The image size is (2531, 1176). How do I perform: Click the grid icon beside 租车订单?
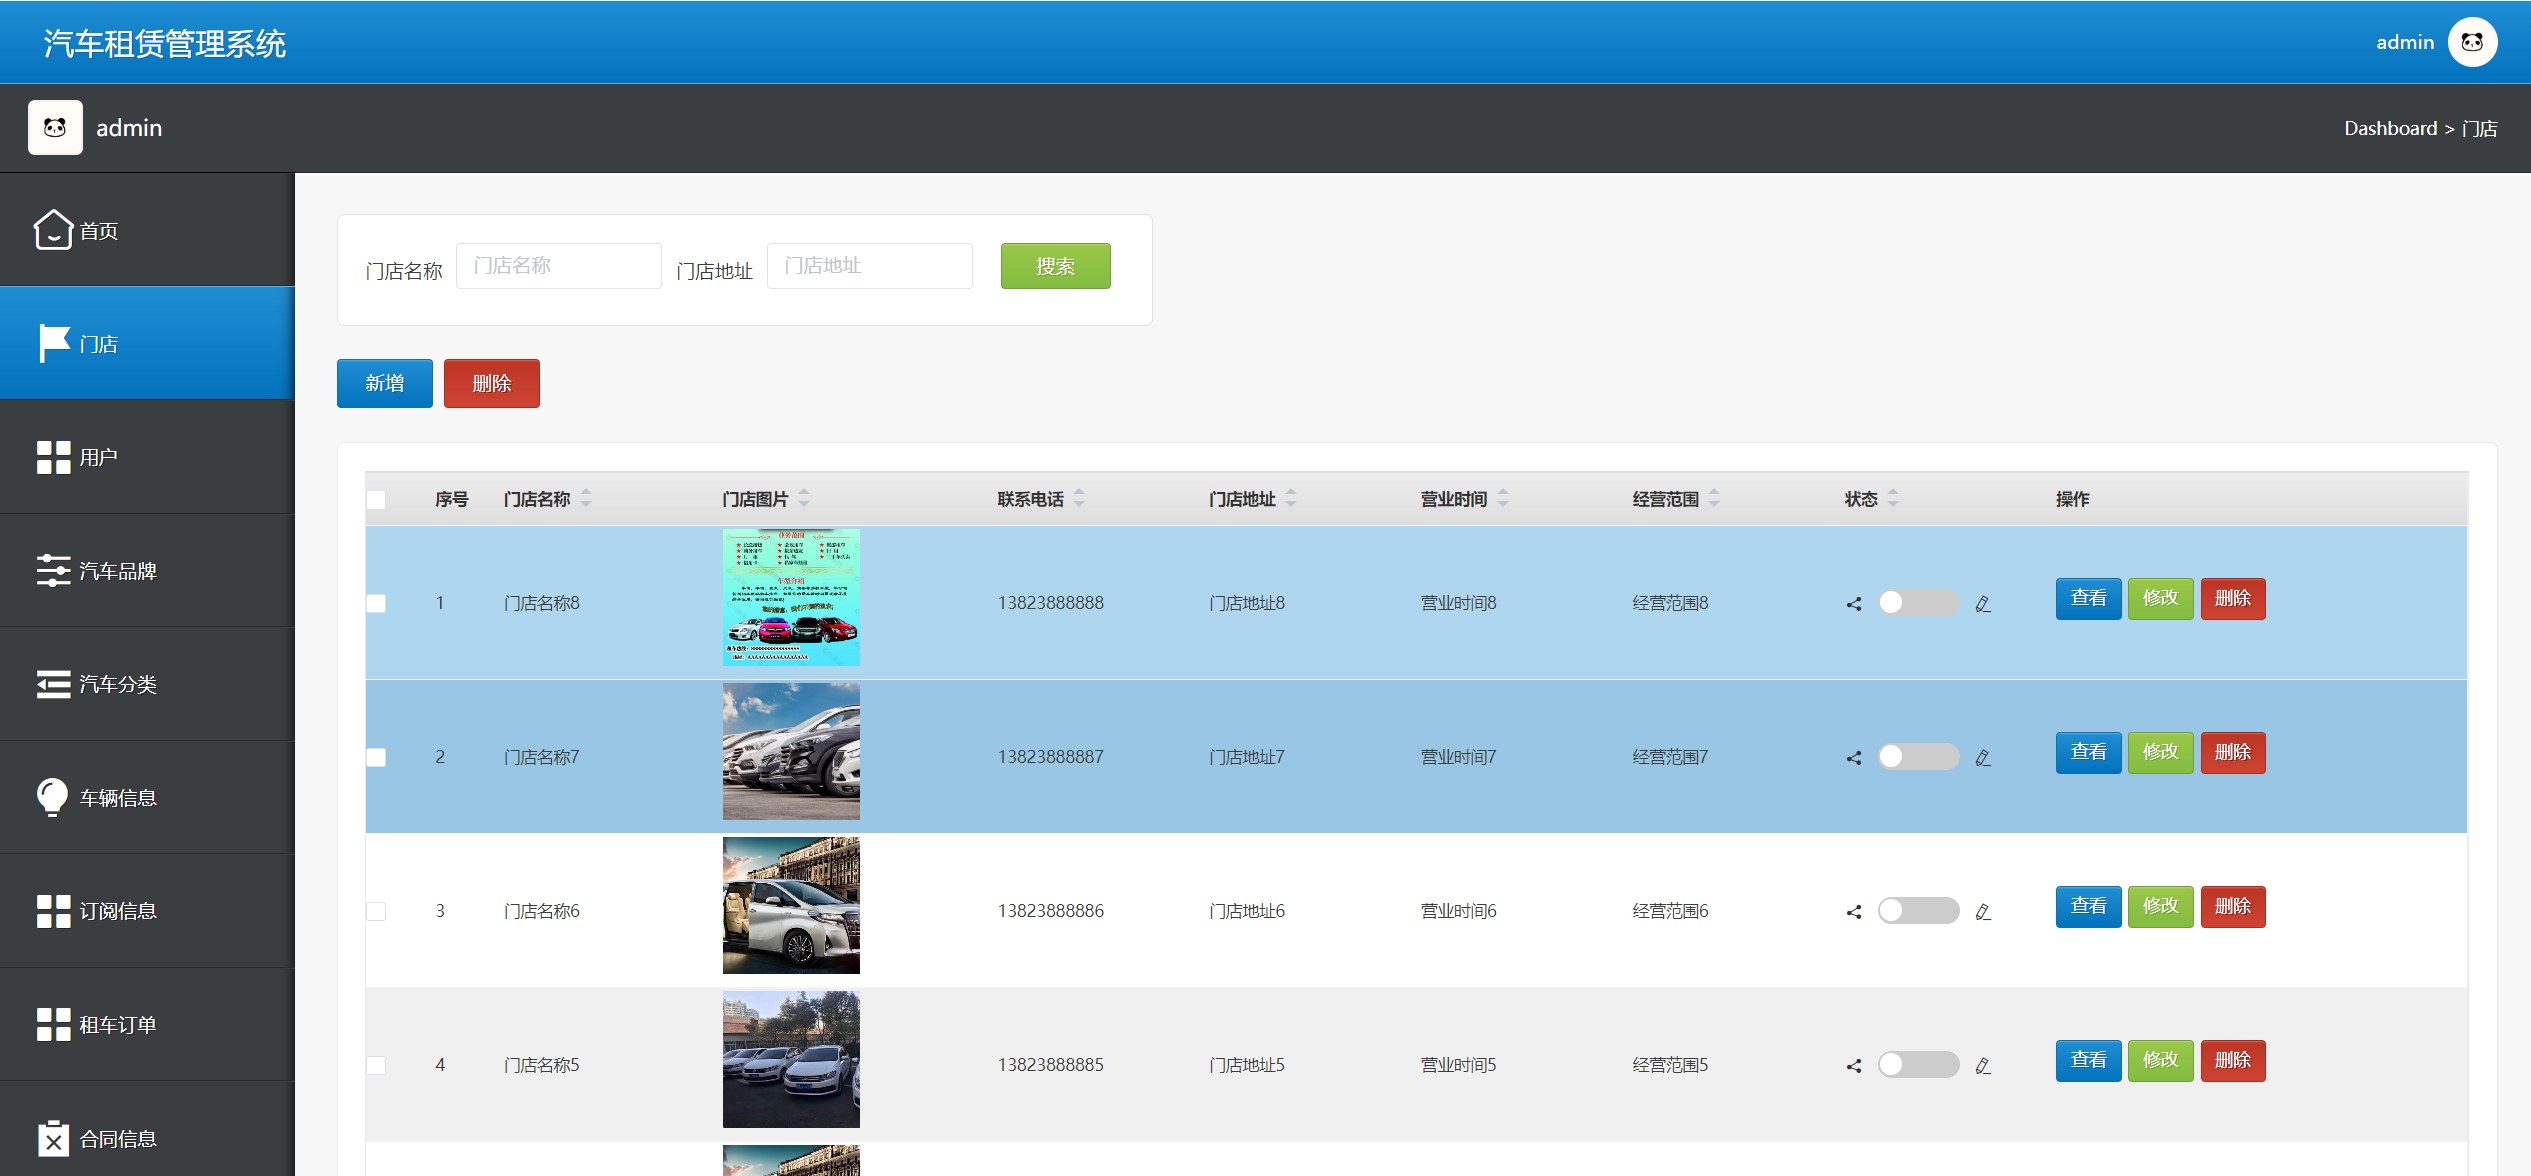tap(54, 1024)
